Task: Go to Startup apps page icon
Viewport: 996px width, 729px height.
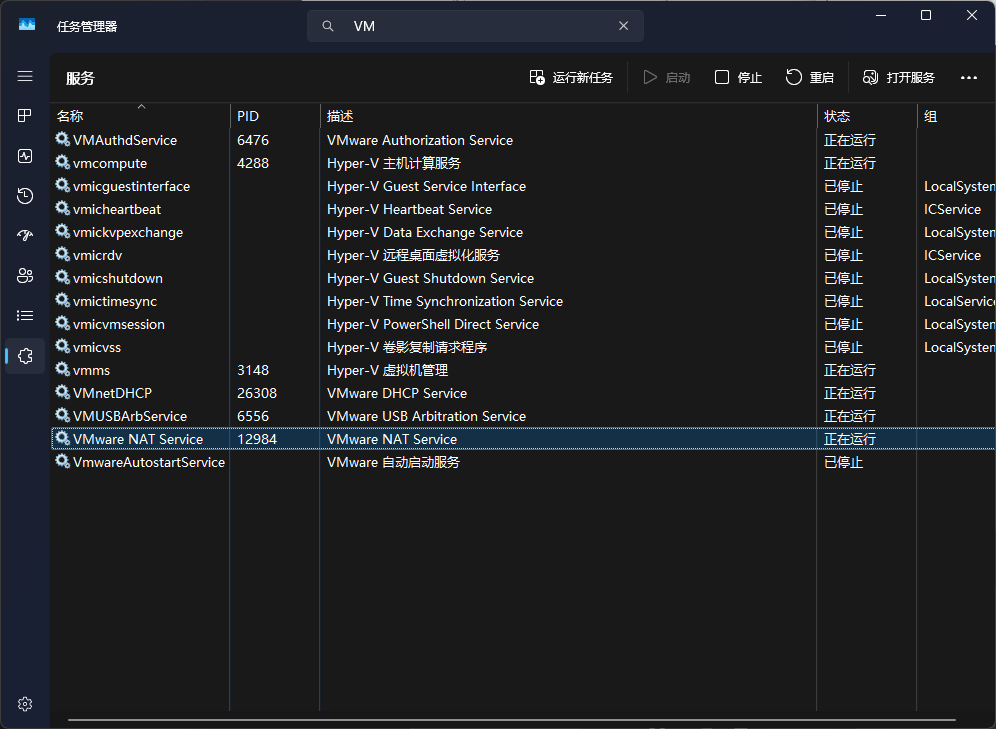Action: coord(25,236)
